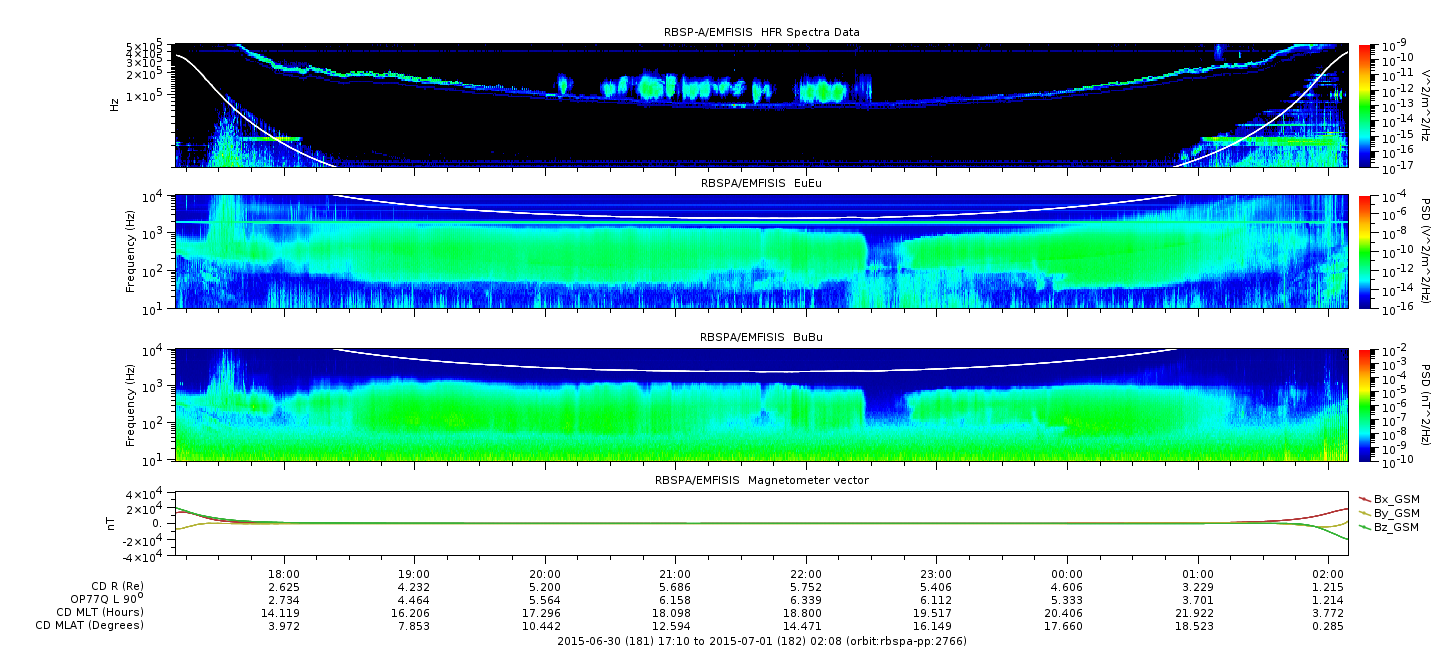Click the Bz_GSM legend entry
This screenshot has height=658, width=1447.
(1389, 527)
